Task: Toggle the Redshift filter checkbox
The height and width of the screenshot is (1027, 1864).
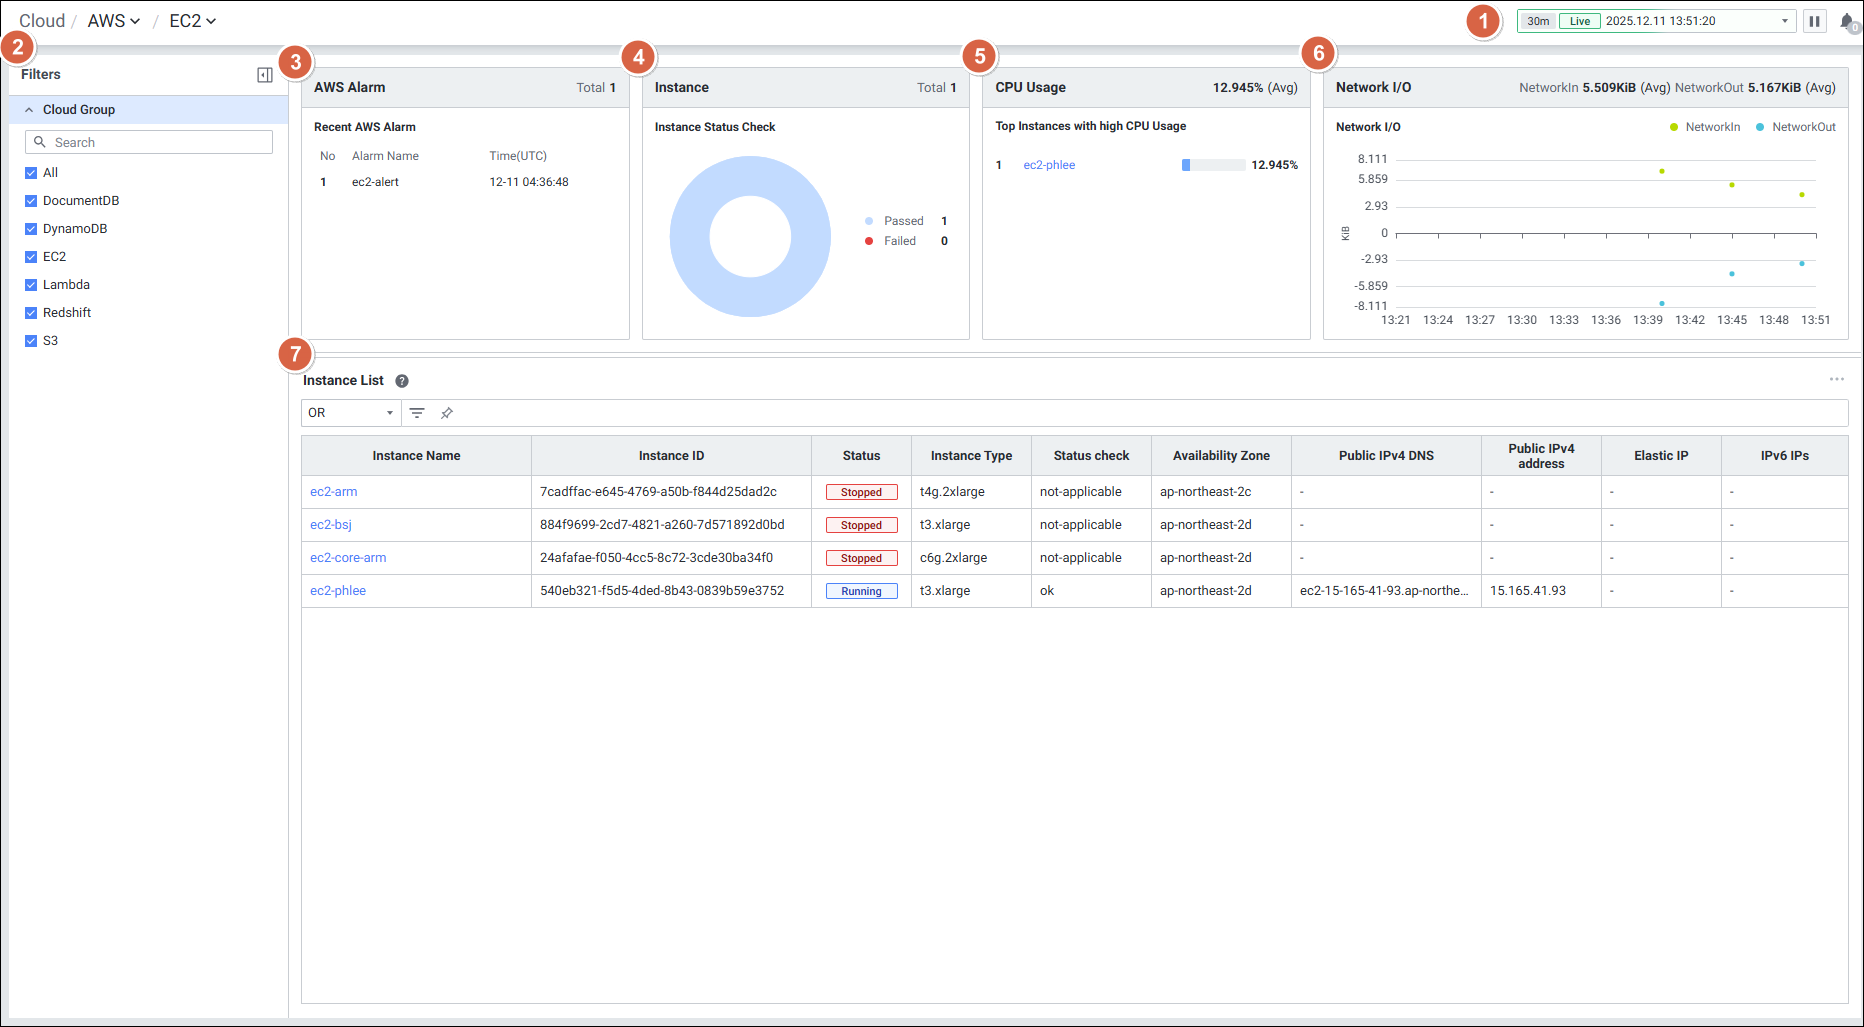Action: 31,313
